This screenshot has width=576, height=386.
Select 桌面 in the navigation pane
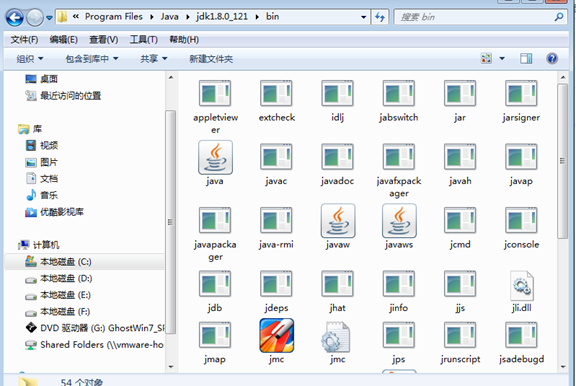[49, 79]
